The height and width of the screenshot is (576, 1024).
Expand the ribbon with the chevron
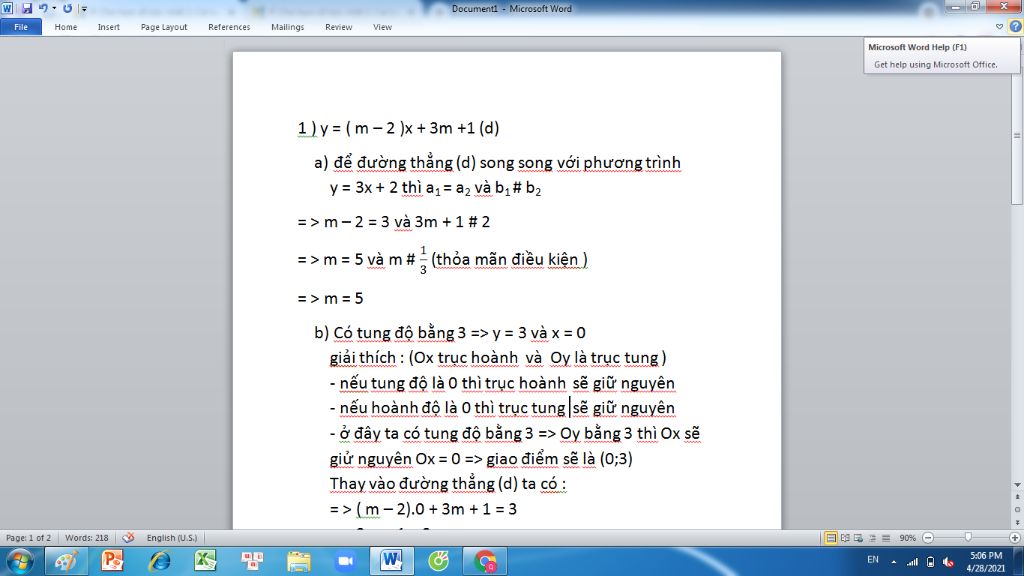point(999,27)
